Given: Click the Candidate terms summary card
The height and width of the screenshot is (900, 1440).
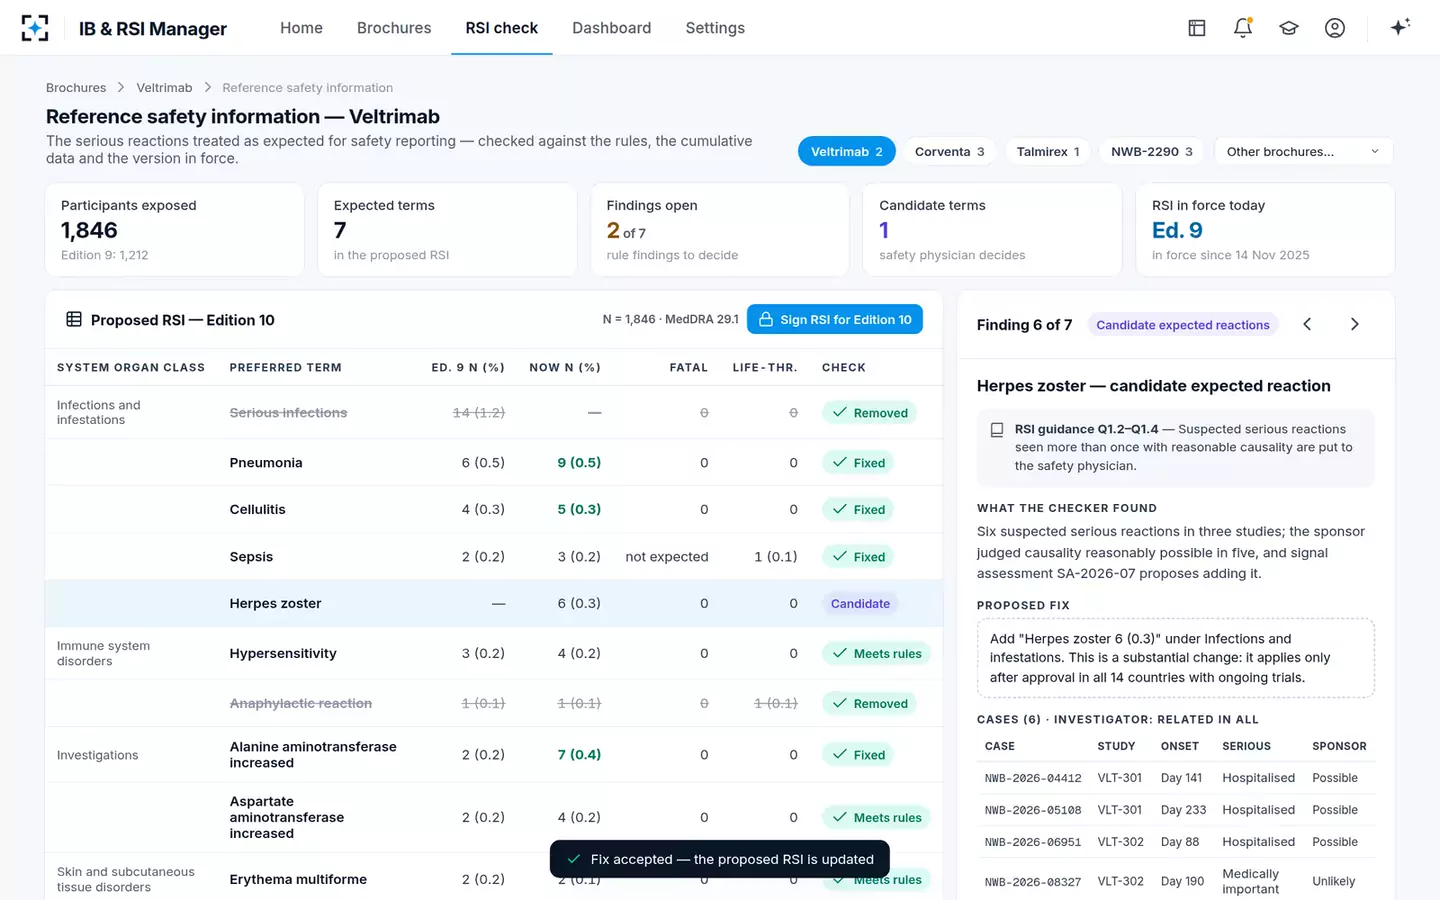Looking at the screenshot, I should click(x=992, y=230).
